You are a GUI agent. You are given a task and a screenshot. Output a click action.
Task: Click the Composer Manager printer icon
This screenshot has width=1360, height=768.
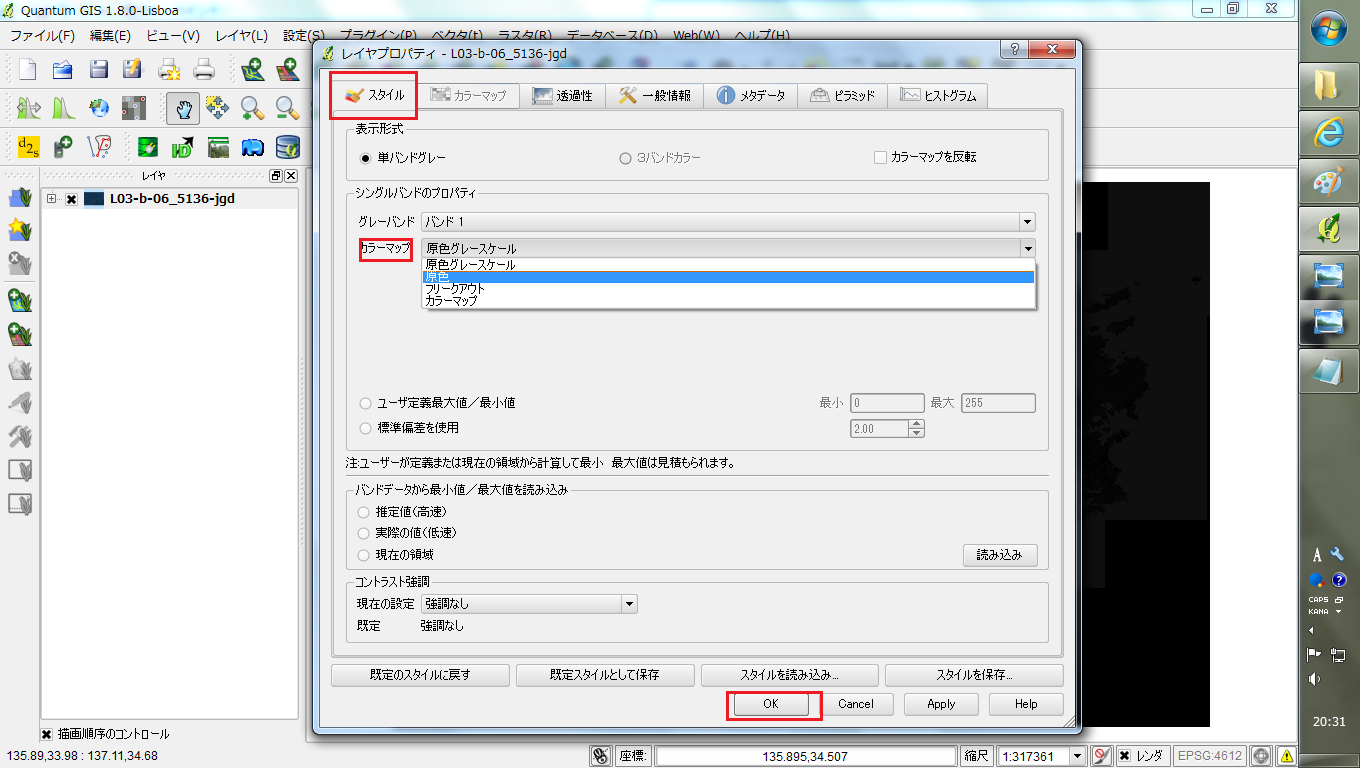[203, 70]
